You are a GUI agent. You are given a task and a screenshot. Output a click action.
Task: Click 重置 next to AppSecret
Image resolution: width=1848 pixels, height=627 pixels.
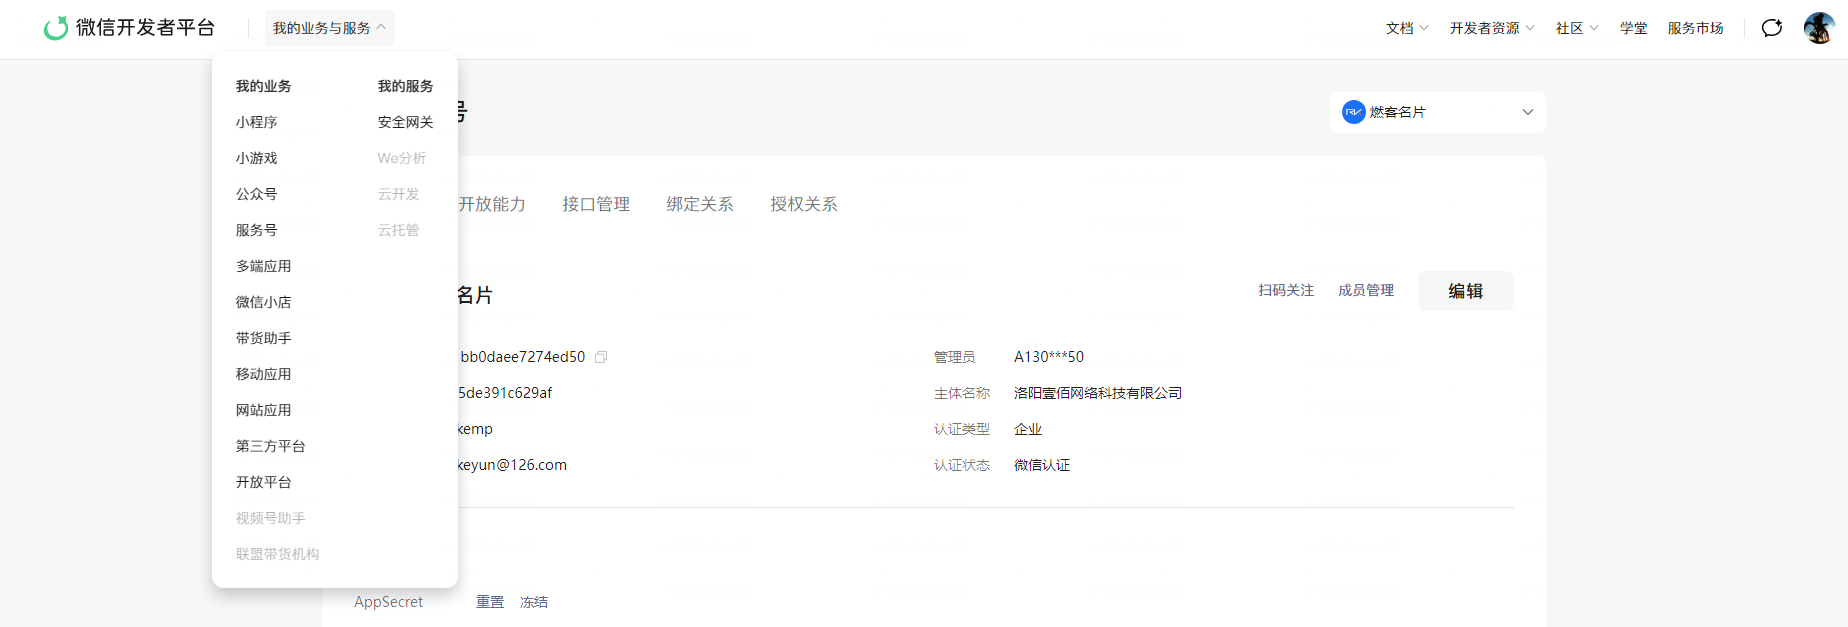[490, 602]
